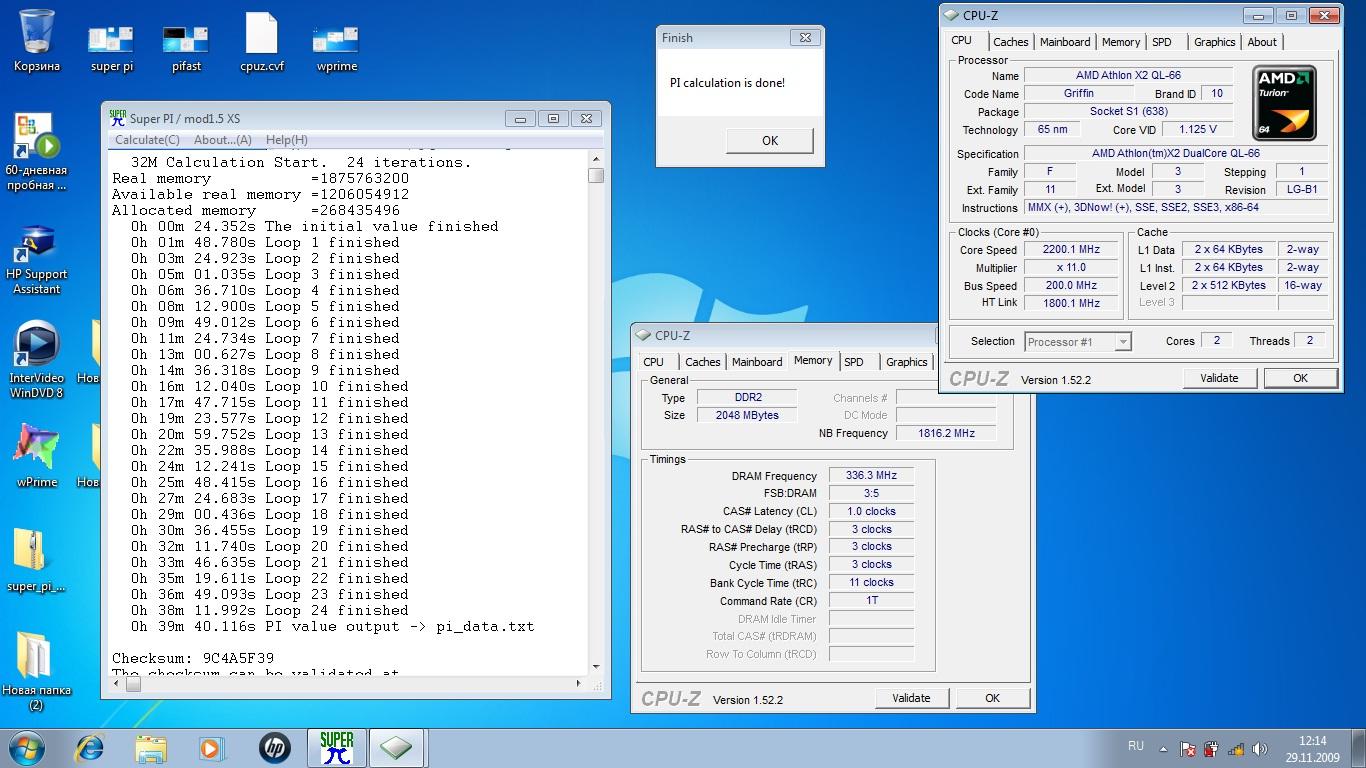Open the cpuz.cvf file on desktop

262,43
